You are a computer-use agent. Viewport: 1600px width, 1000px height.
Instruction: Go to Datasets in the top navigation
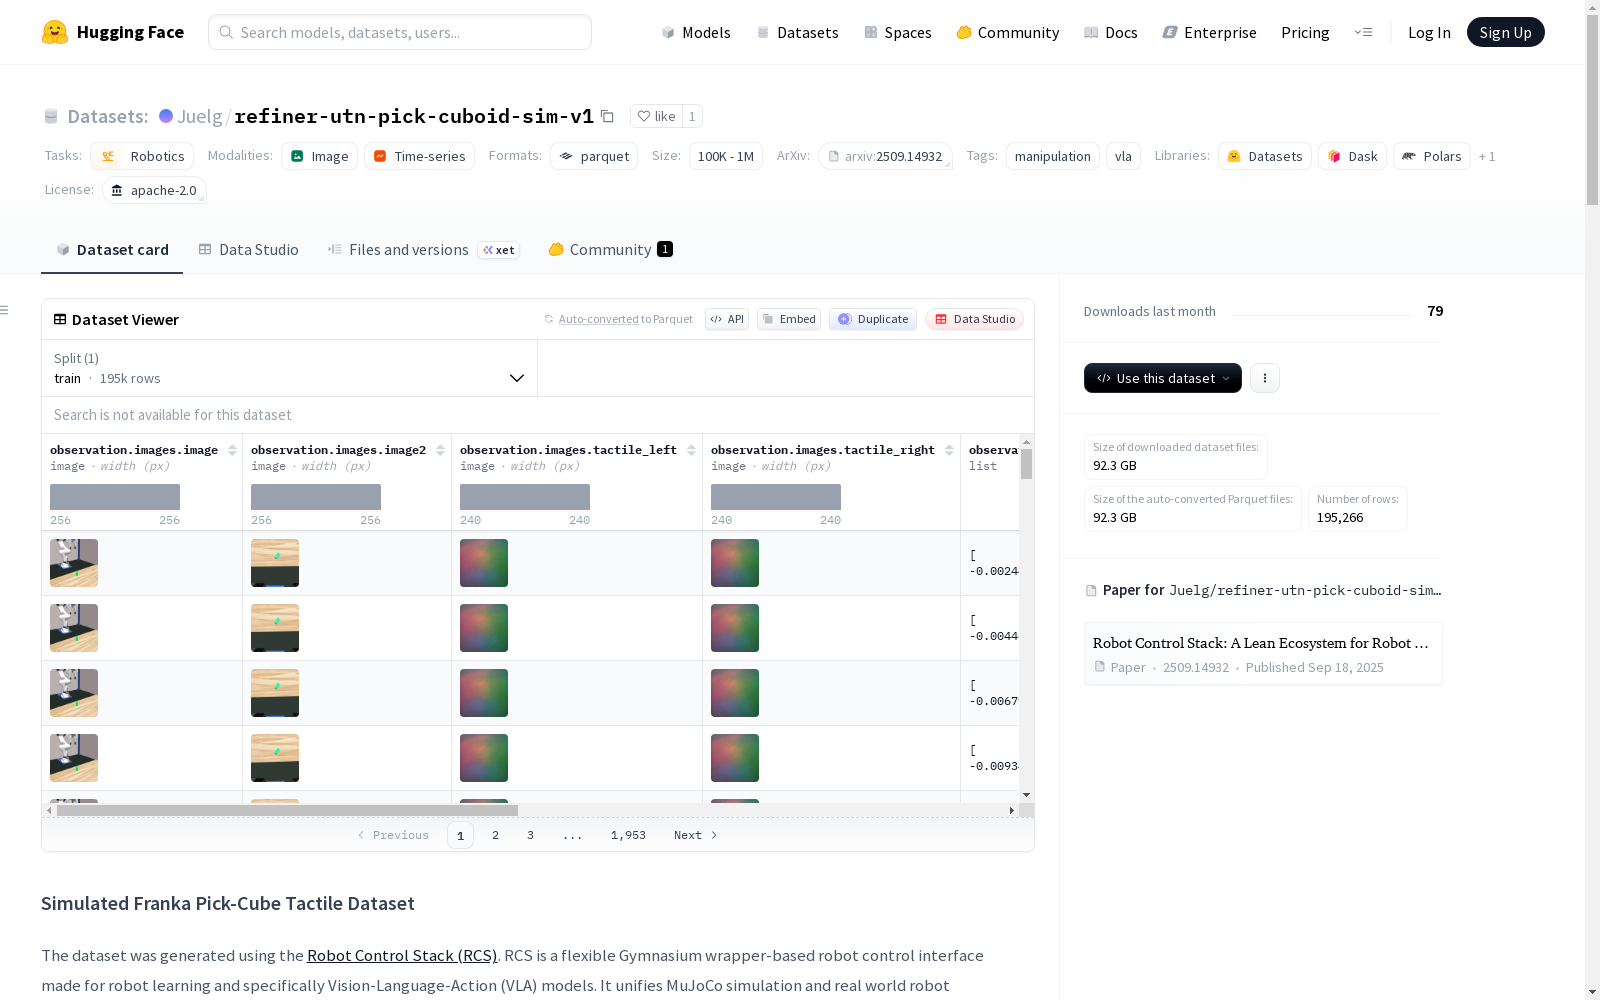798,32
